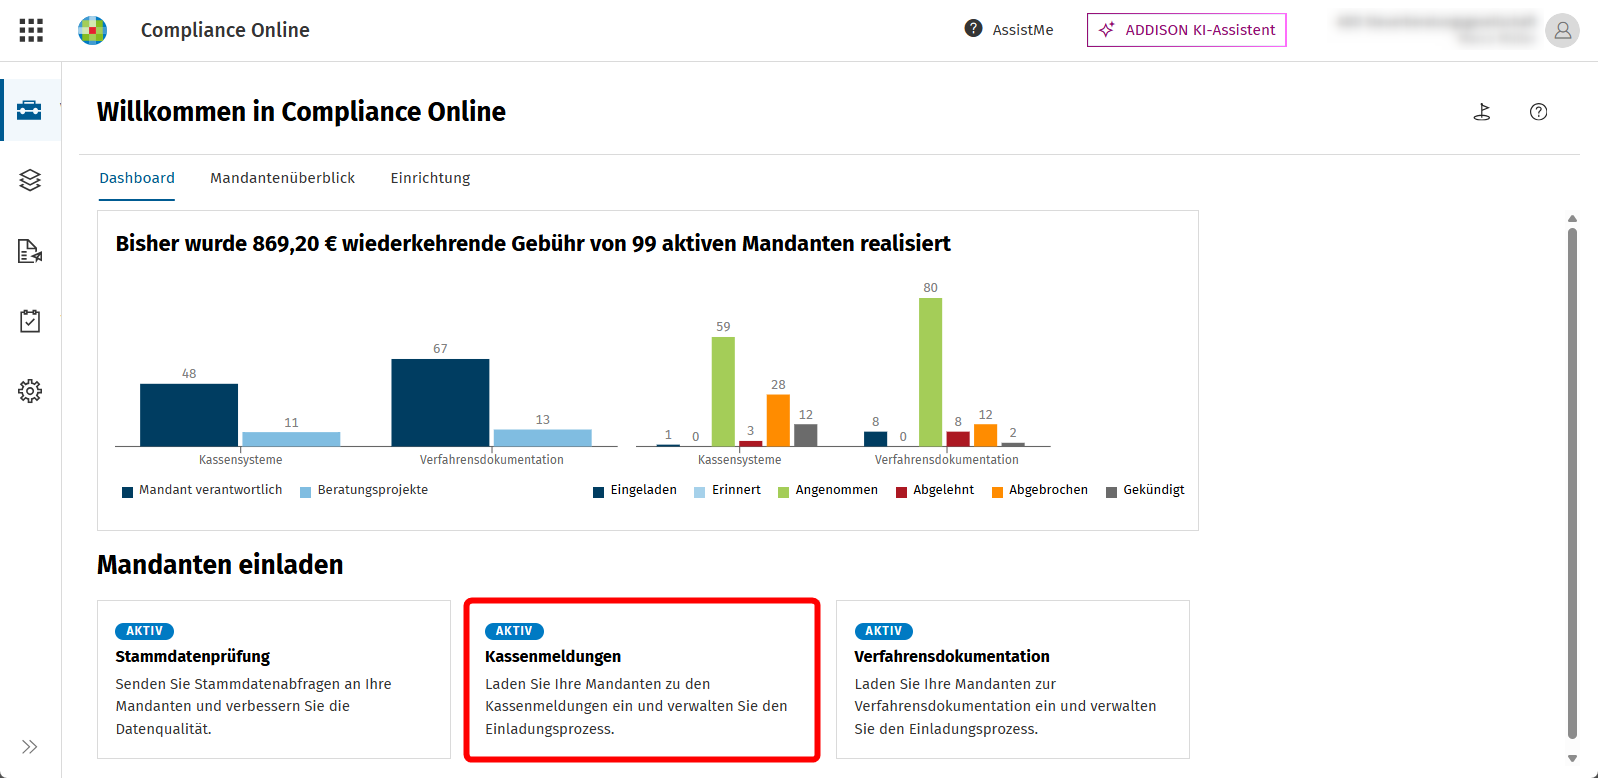Switch to the Dashboard tab
Viewport: 1598px width, 778px height.
click(x=137, y=178)
